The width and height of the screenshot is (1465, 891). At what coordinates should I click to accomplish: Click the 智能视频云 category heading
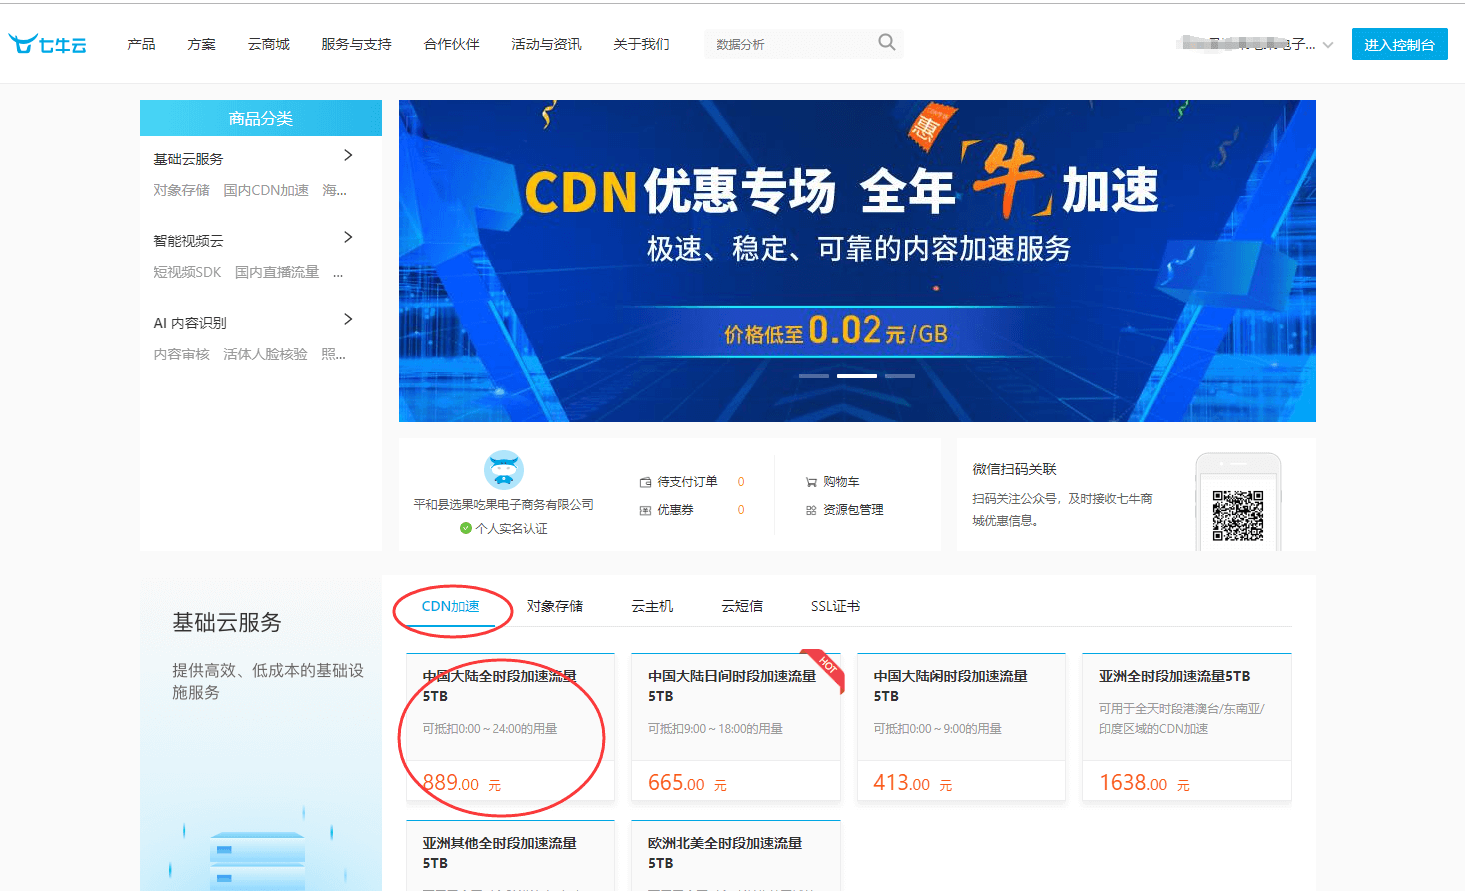188,241
